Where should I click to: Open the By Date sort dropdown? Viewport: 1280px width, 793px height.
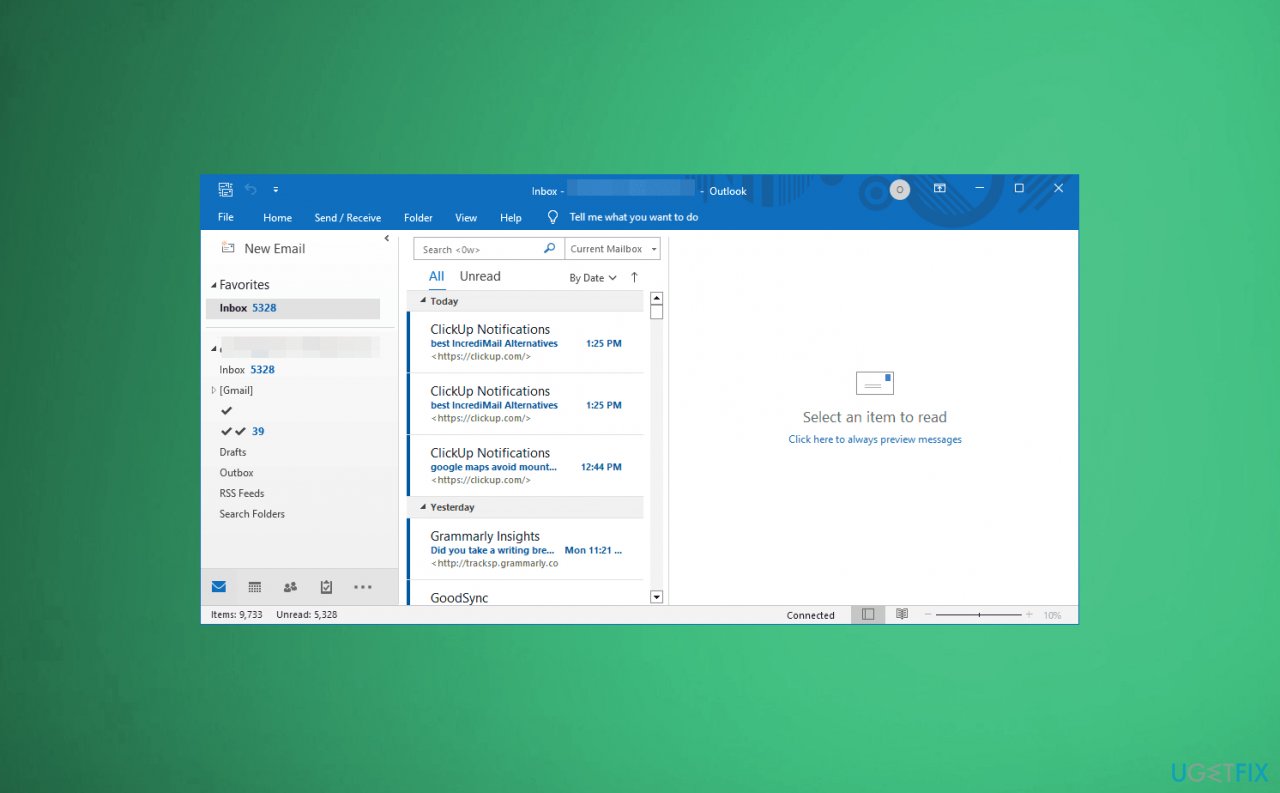(x=593, y=278)
